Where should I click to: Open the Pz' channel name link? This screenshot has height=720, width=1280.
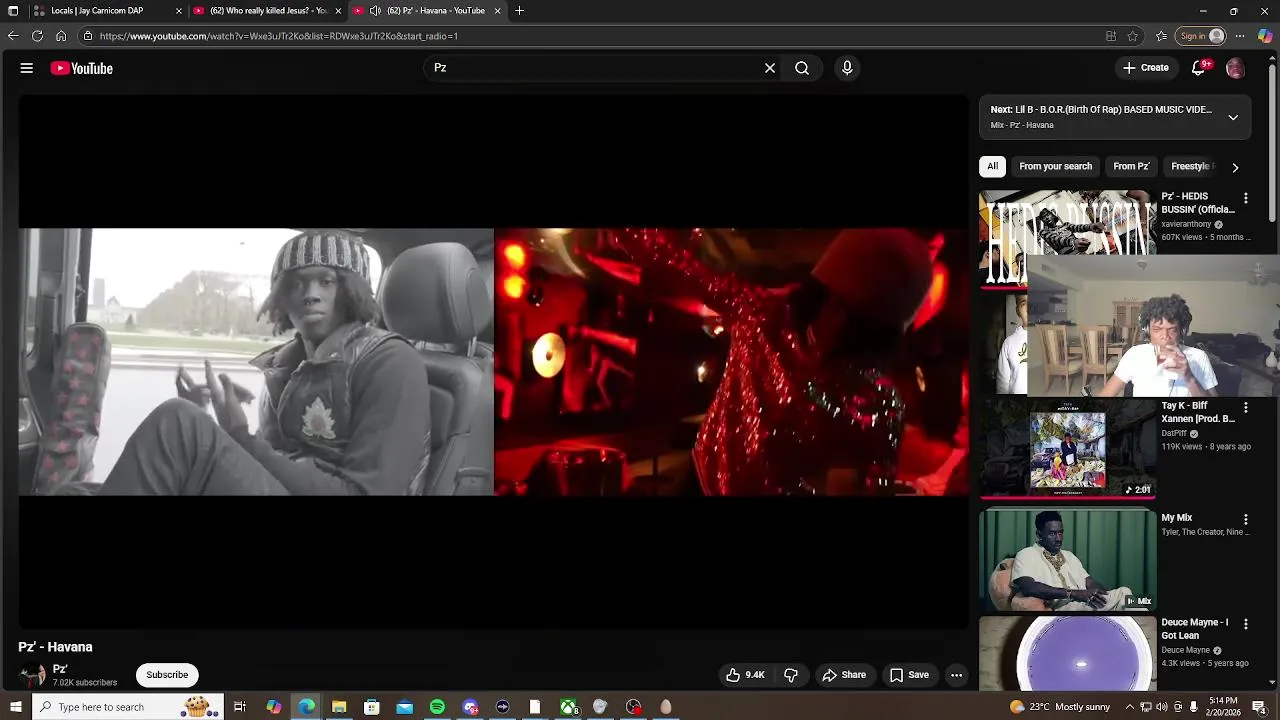[60, 669]
